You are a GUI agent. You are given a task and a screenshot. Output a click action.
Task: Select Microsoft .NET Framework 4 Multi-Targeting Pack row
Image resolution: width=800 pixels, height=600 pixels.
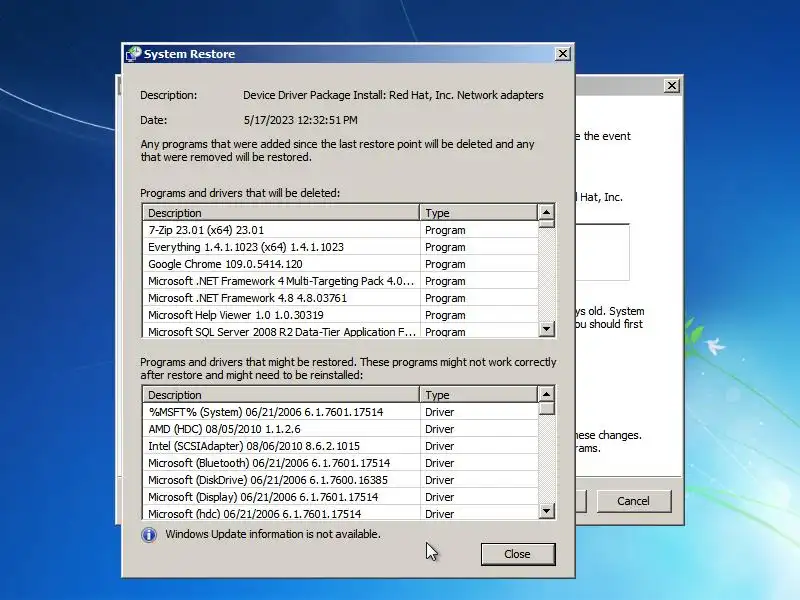click(x=341, y=281)
